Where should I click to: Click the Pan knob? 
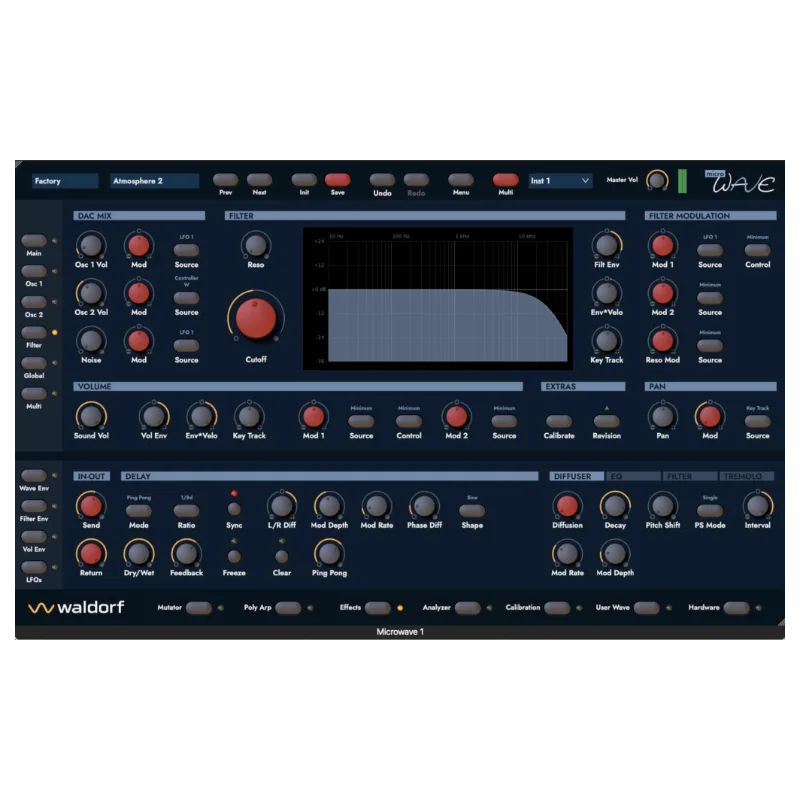pyautogui.click(x=662, y=416)
